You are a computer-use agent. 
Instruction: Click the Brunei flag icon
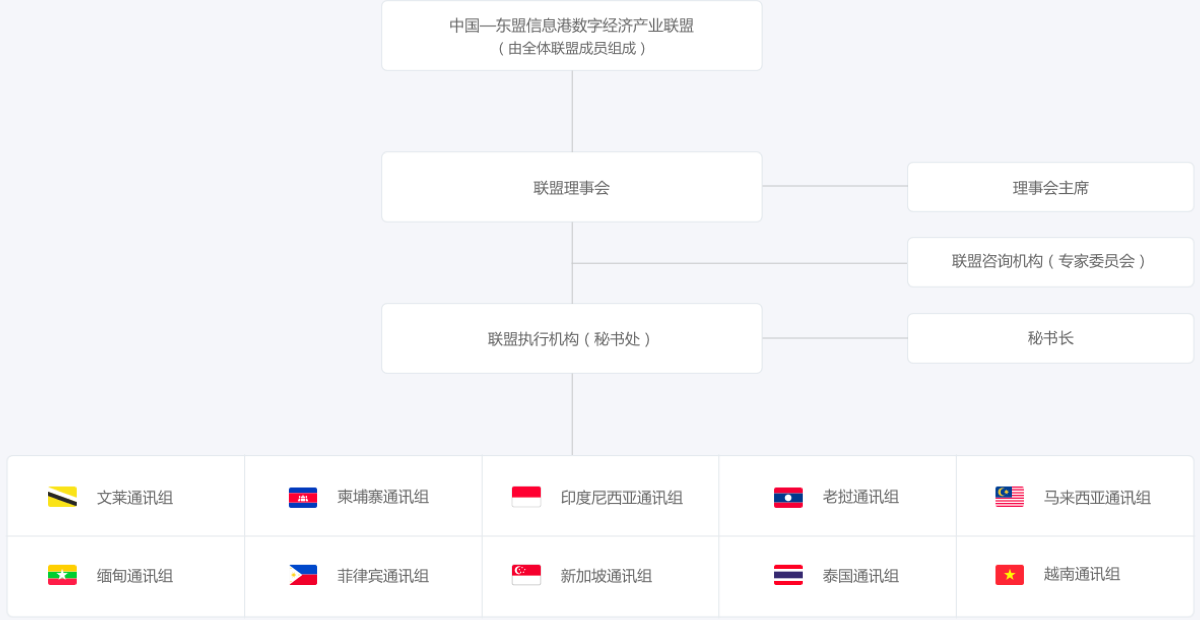pyautogui.click(x=62, y=497)
